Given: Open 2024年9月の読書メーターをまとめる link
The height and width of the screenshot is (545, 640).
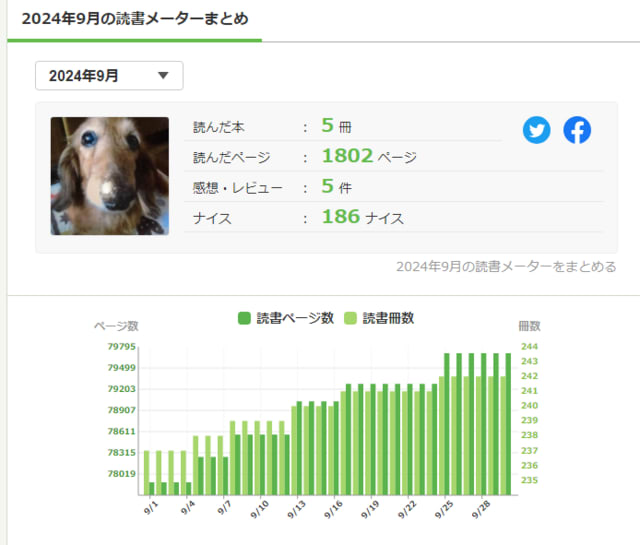Looking at the screenshot, I should [506, 267].
